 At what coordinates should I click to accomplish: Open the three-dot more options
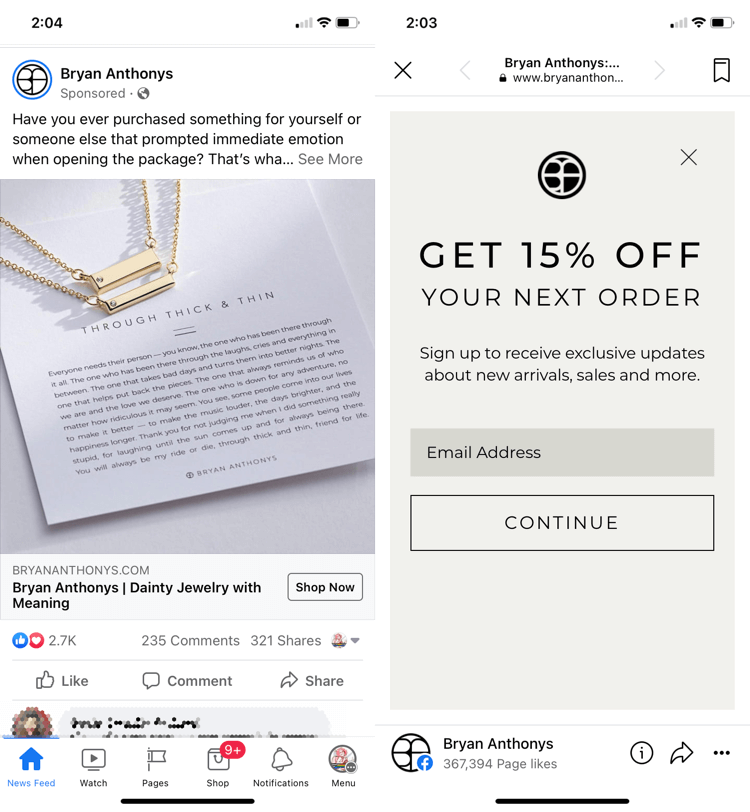721,752
